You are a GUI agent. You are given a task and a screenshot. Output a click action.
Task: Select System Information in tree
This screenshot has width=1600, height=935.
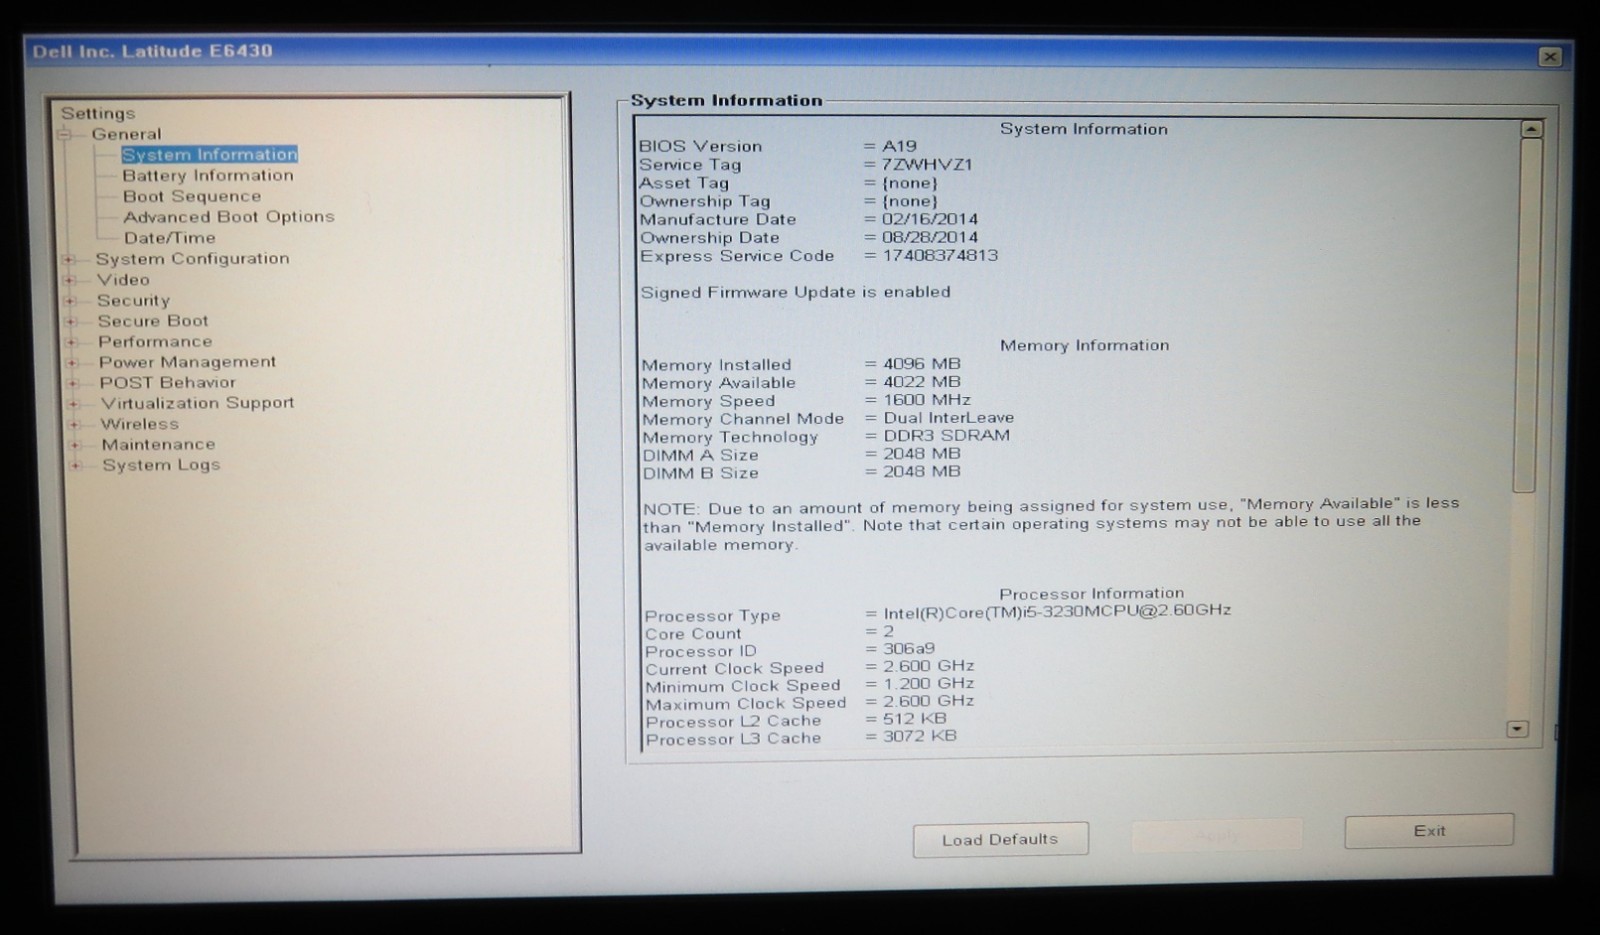(210, 154)
